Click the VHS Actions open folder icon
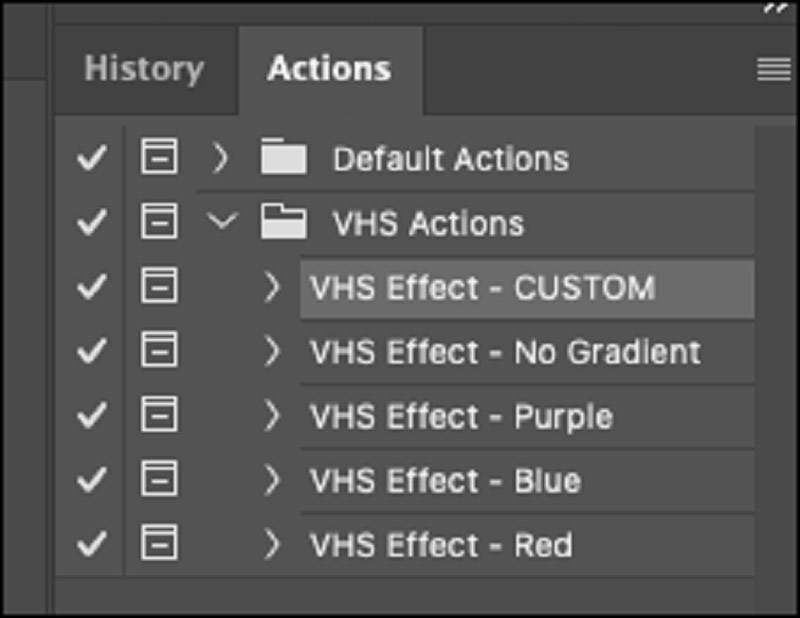The image size is (800, 618). coord(283,223)
